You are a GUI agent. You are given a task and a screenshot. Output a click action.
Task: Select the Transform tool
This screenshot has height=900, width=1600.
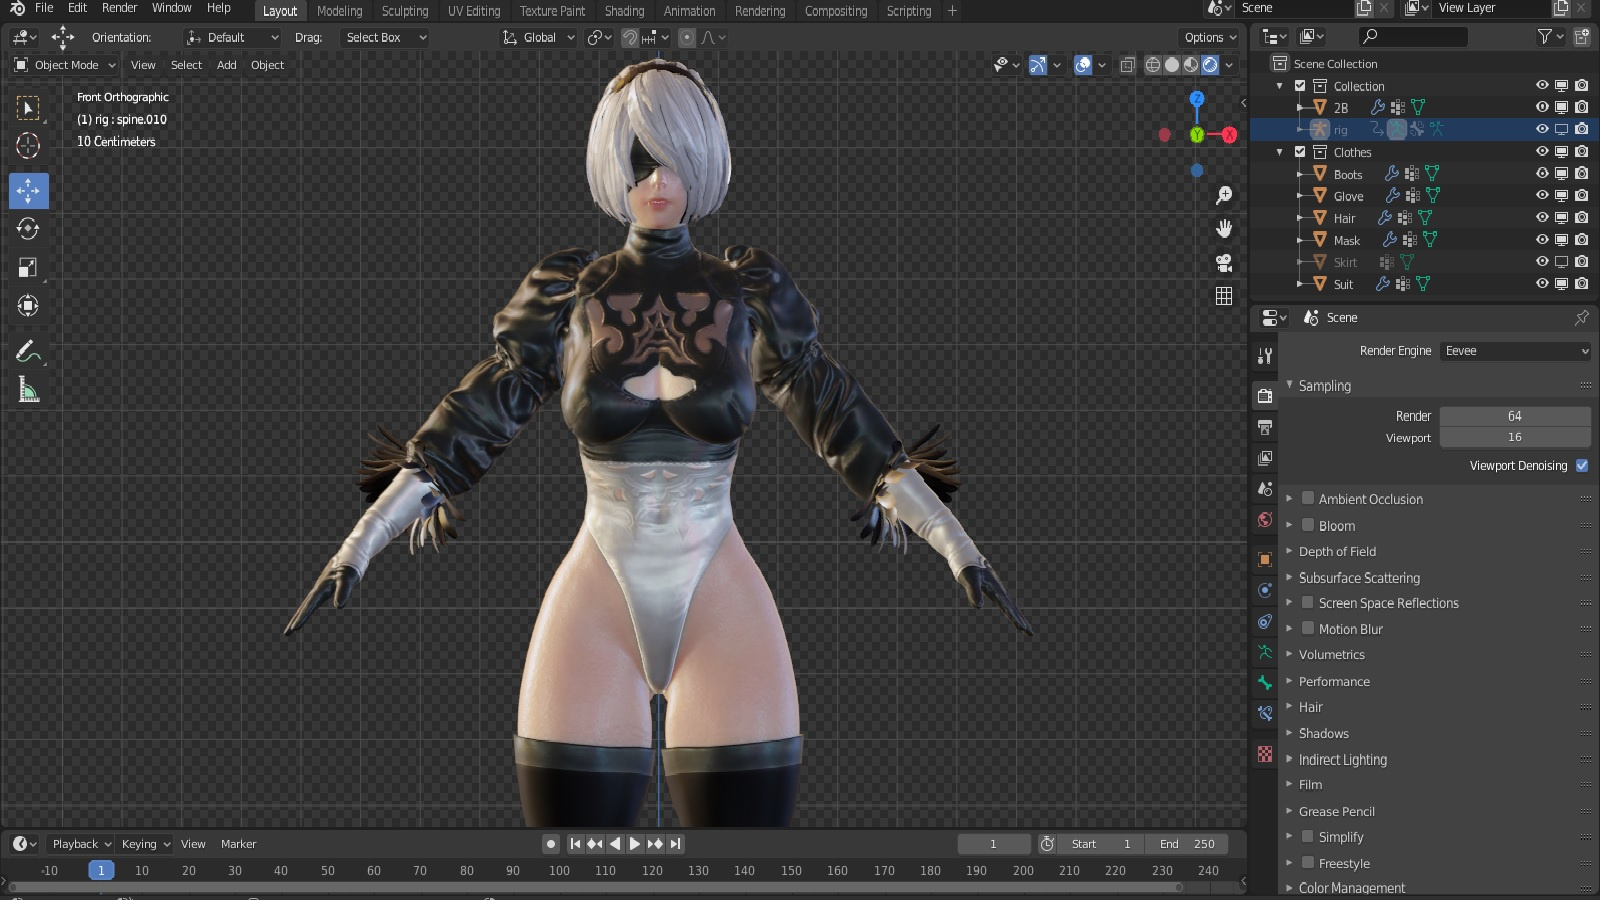(x=28, y=305)
